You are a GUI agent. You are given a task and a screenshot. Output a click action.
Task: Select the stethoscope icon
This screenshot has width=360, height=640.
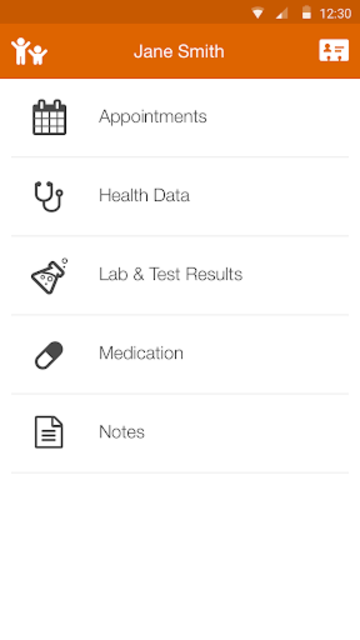point(49,196)
